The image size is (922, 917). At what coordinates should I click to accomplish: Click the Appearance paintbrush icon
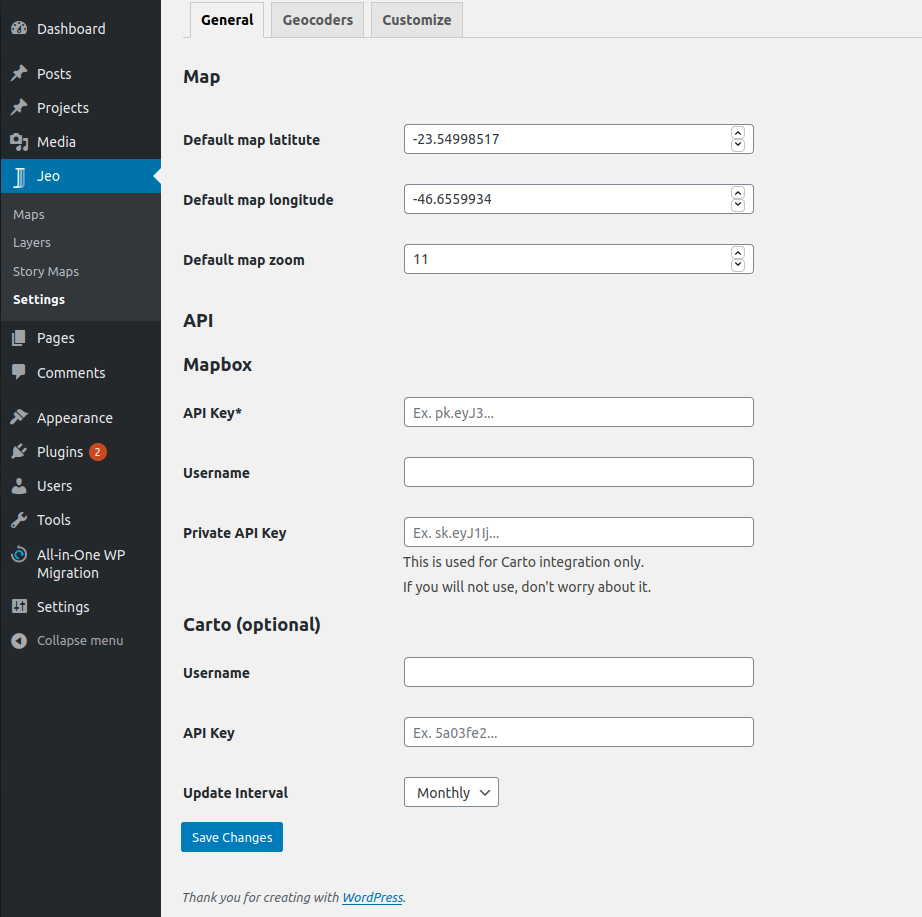click(19, 417)
